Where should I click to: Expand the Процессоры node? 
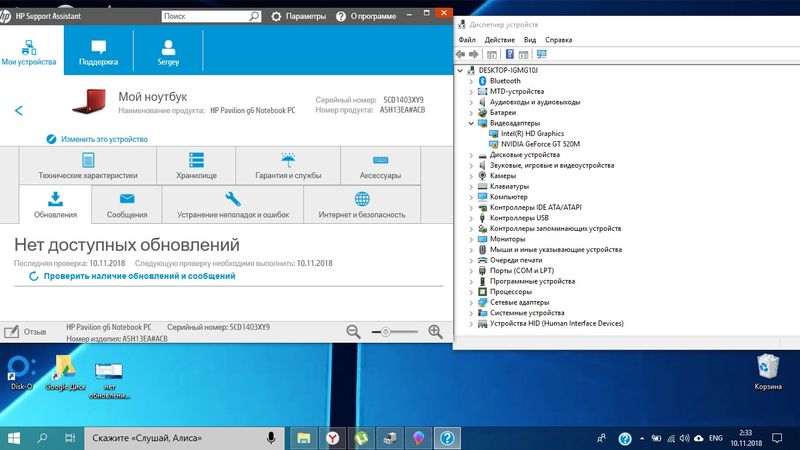coord(471,292)
